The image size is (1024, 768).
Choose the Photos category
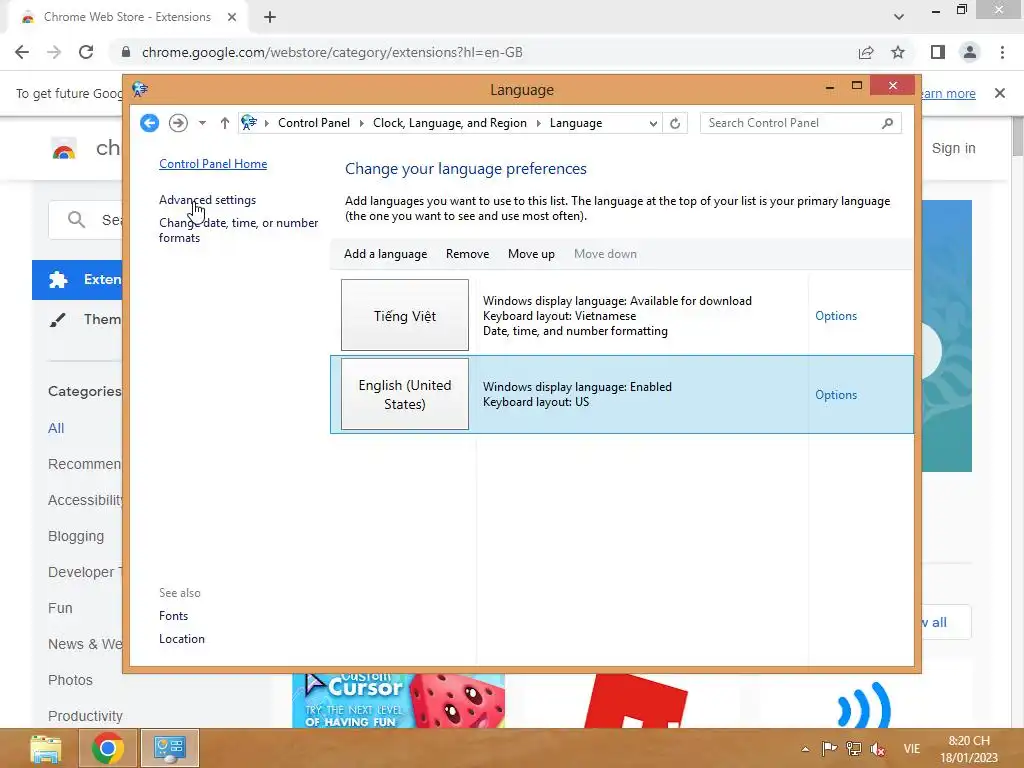[x=70, y=680]
